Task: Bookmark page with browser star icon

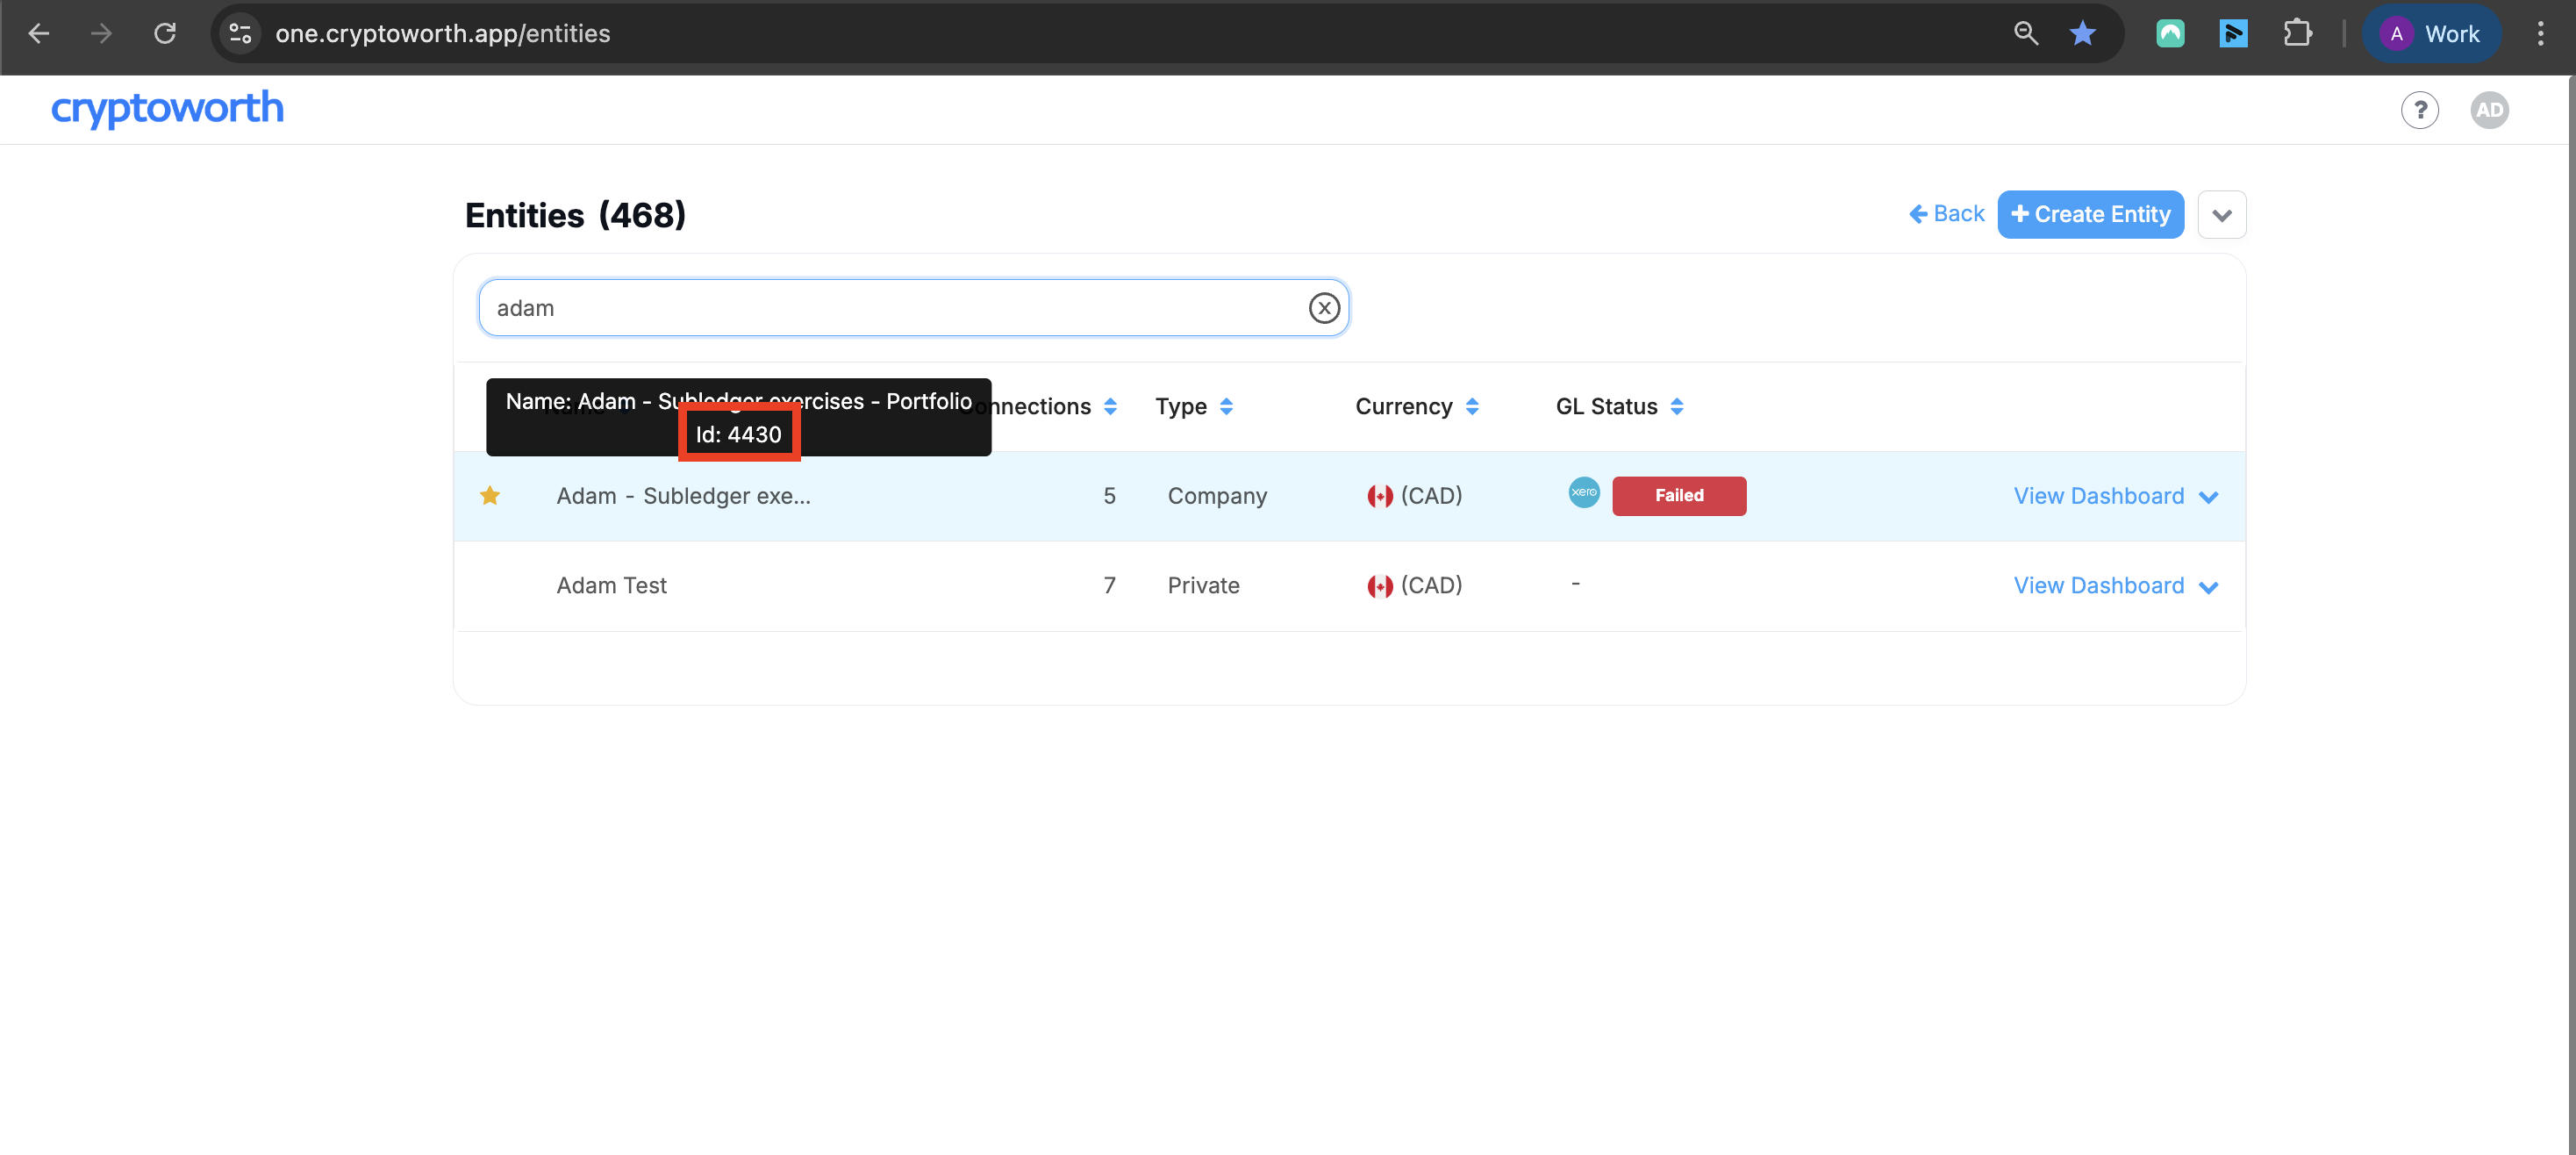Action: click(2082, 33)
